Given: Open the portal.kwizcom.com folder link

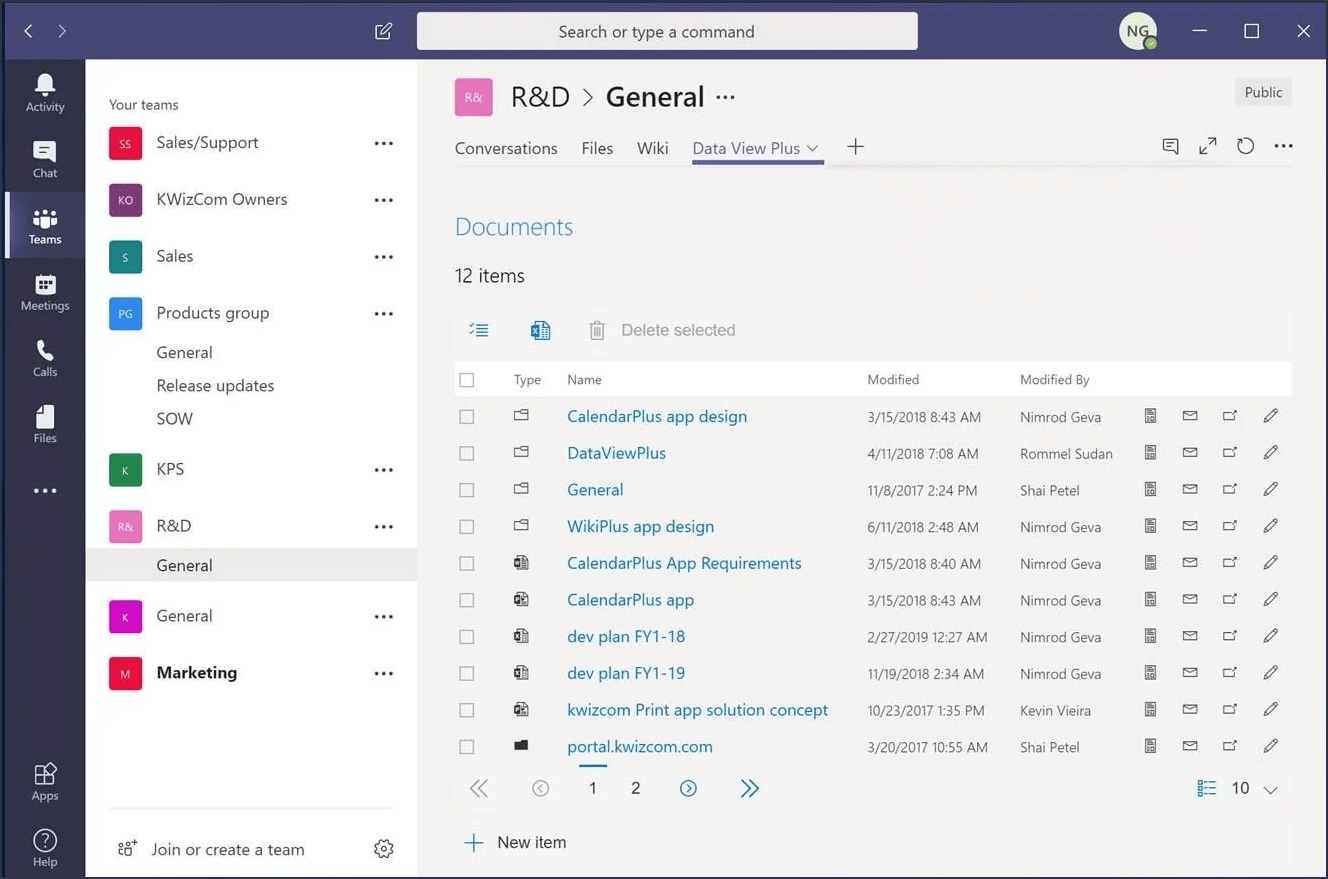Looking at the screenshot, I should pos(640,746).
